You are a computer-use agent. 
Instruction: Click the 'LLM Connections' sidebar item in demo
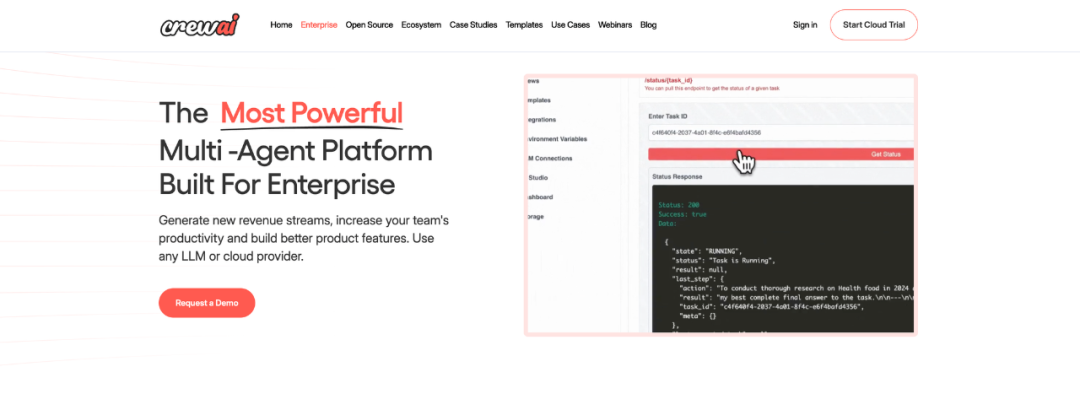[550, 158]
